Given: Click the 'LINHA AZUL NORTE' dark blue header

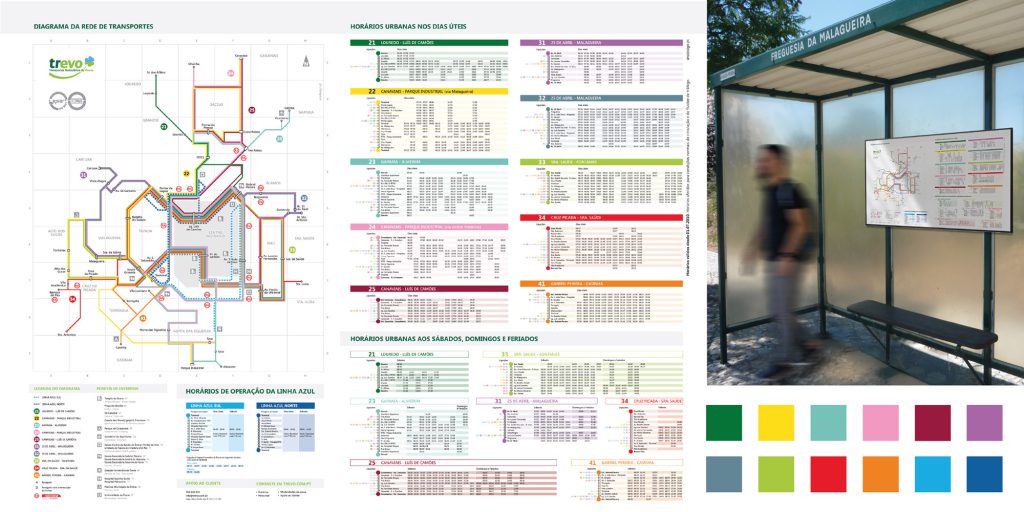Looking at the screenshot, I should tap(285, 406).
